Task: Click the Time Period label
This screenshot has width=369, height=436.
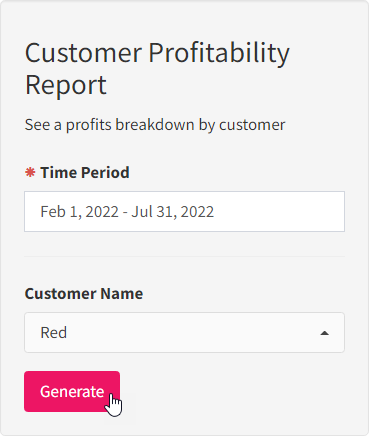Action: (85, 172)
